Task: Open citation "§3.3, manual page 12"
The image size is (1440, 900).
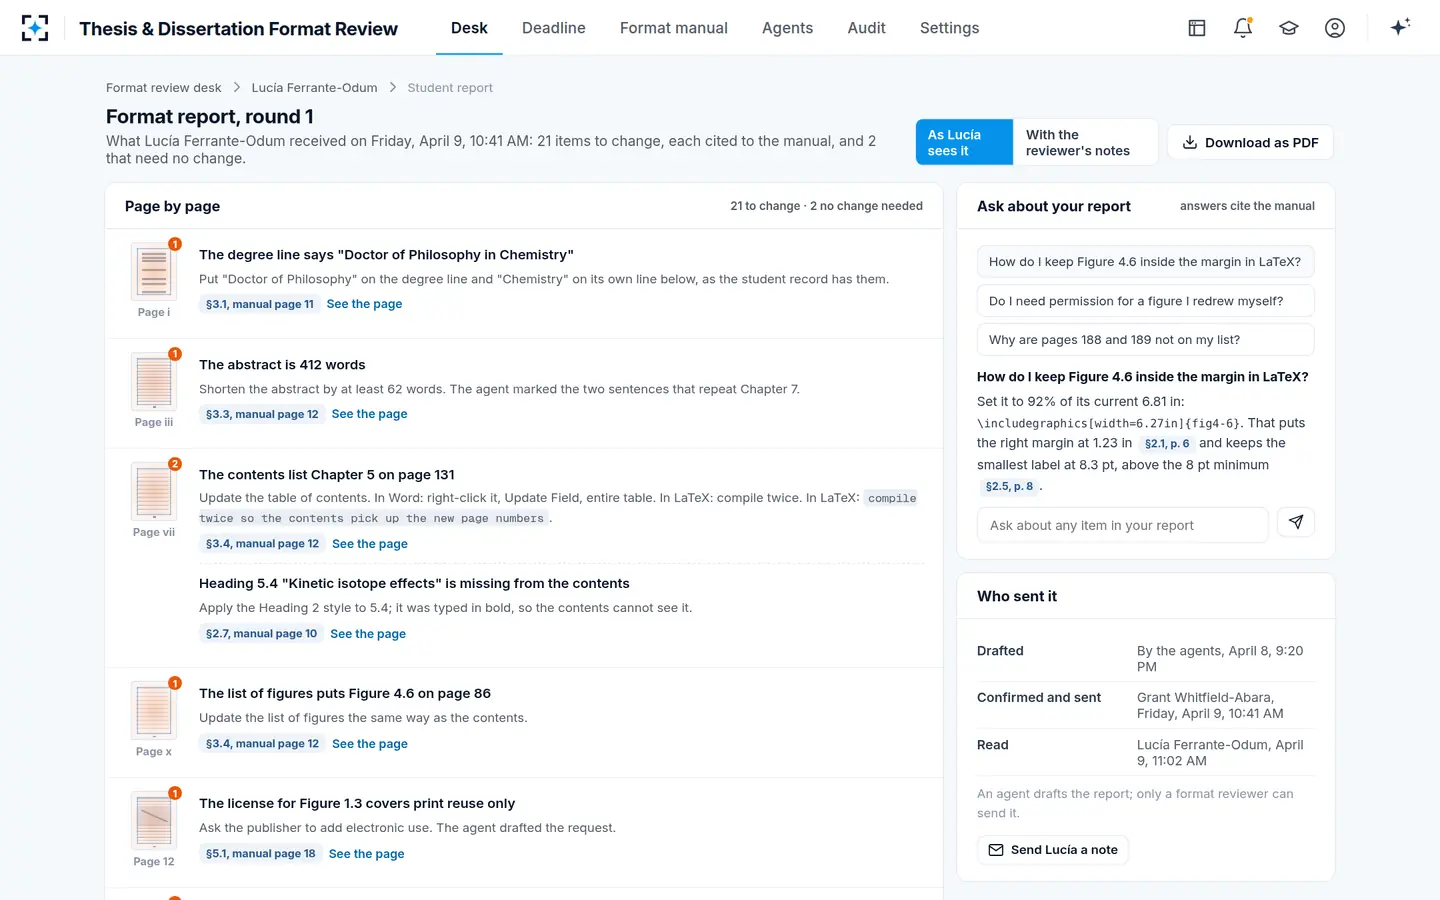Action: [x=262, y=414]
